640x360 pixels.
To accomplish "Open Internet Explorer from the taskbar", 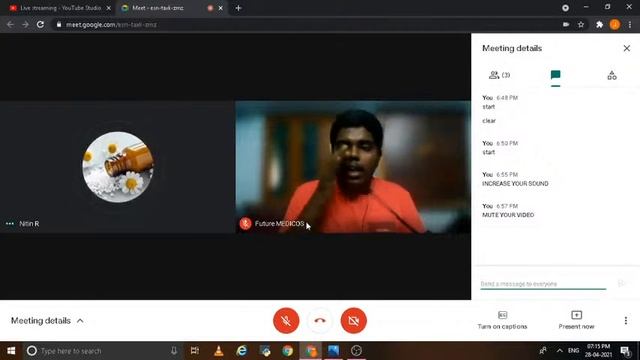I will (242, 351).
